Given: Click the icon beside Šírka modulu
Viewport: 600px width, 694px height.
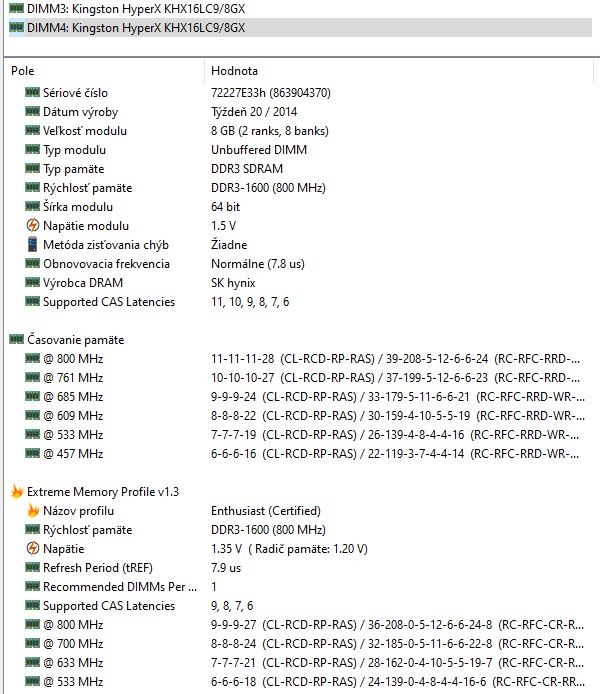Looking at the screenshot, I should click(32, 206).
